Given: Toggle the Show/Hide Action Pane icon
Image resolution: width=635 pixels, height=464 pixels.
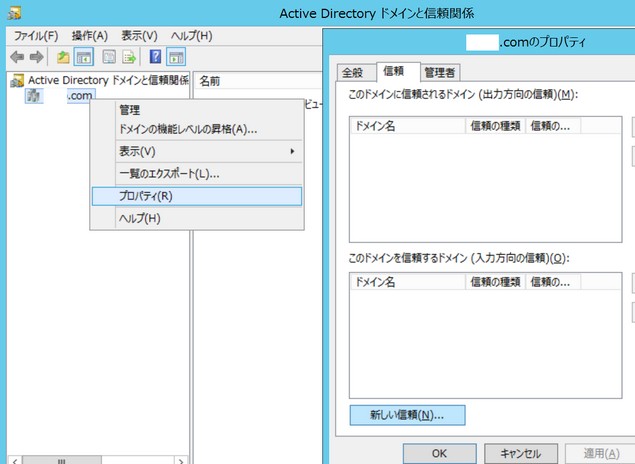Looking at the screenshot, I should tap(176, 57).
